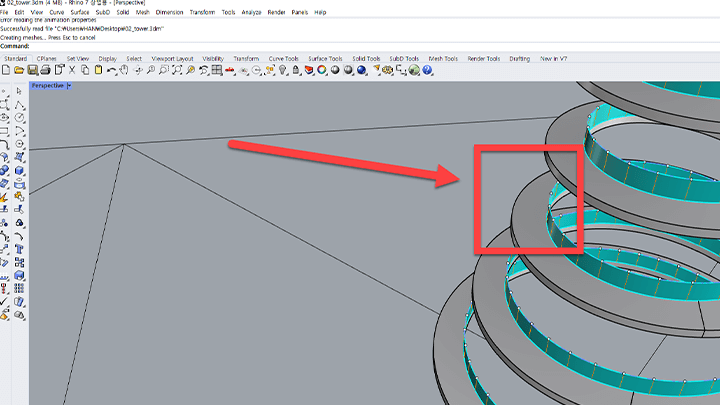The width and height of the screenshot is (720, 405).
Task: Switch to the Set View tab
Action: pyautogui.click(x=78, y=59)
